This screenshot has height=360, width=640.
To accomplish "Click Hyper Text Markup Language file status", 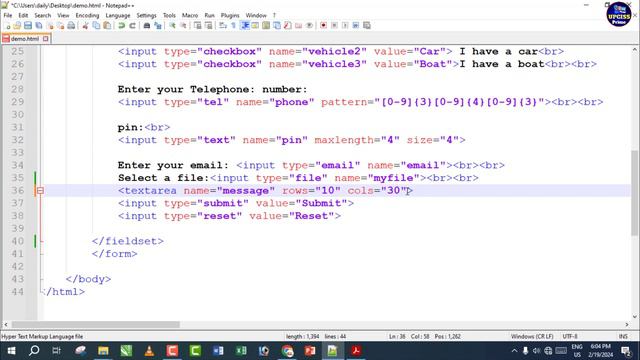I will point(42,336).
